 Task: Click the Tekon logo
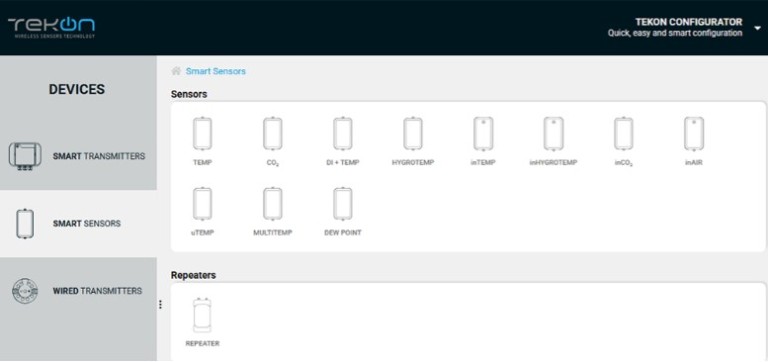coord(51,27)
